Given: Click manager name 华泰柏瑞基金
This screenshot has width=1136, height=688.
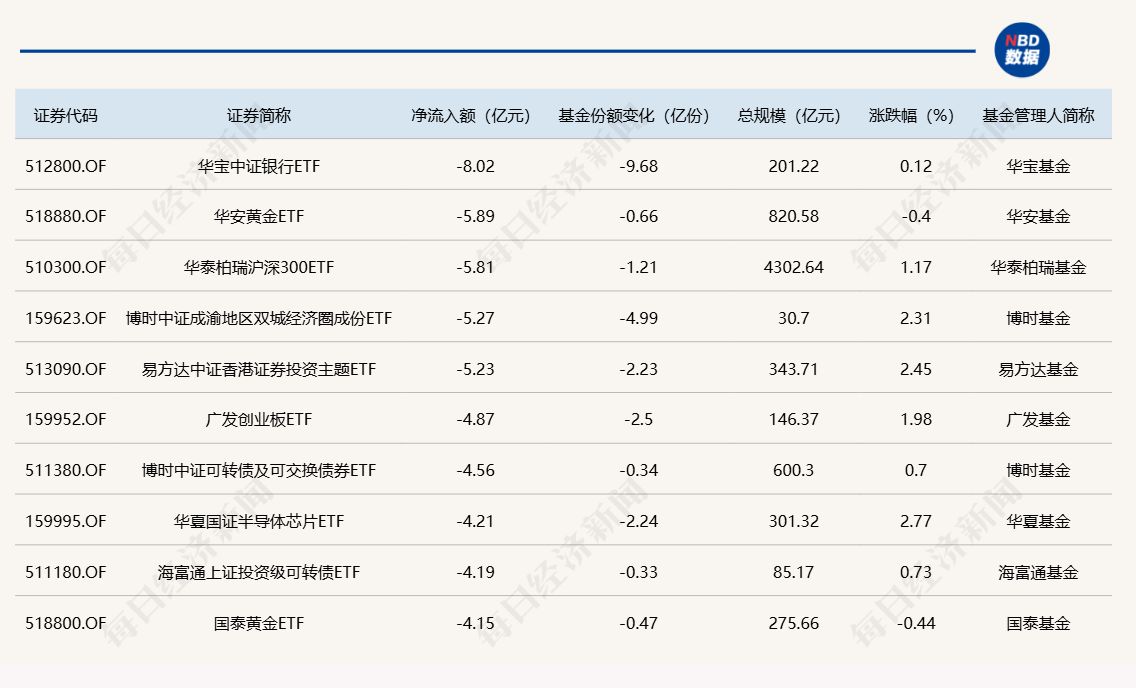Looking at the screenshot, I should point(1038,267).
